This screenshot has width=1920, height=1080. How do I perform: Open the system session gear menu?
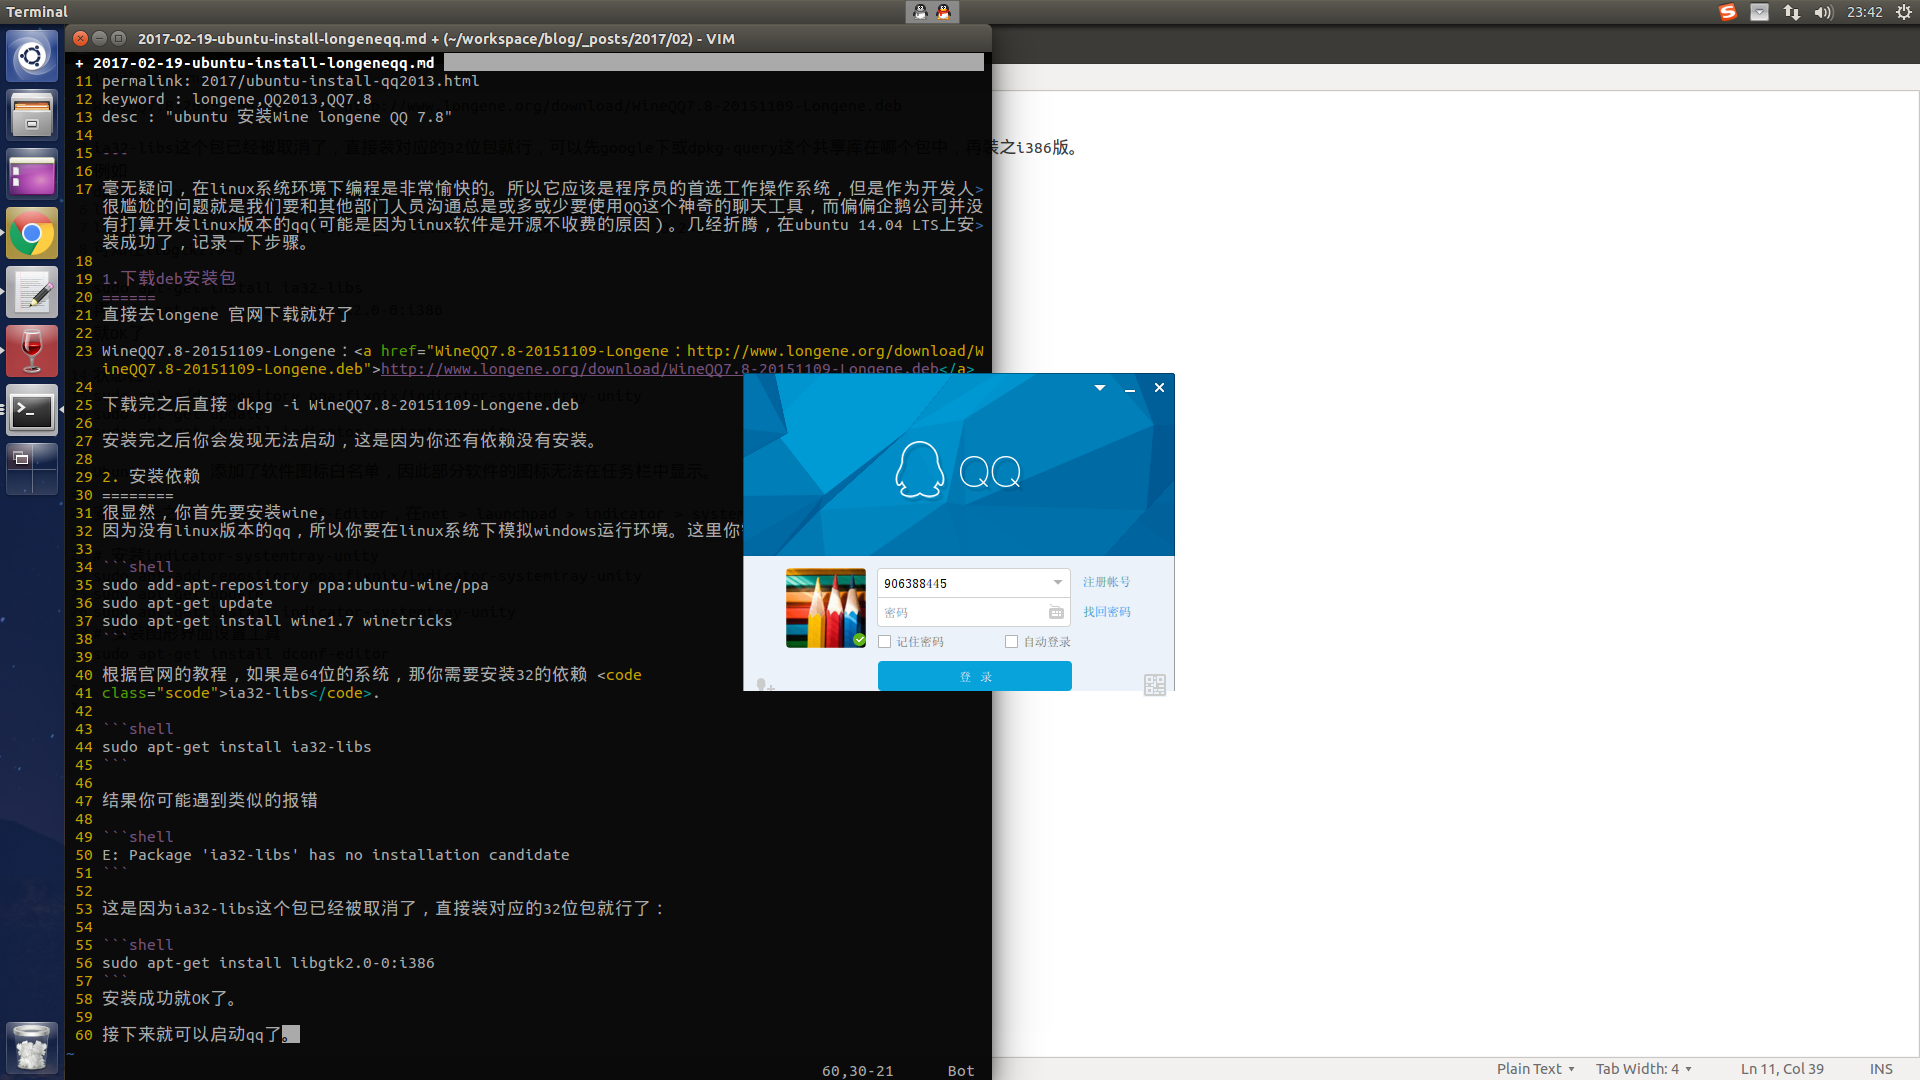coord(1904,12)
